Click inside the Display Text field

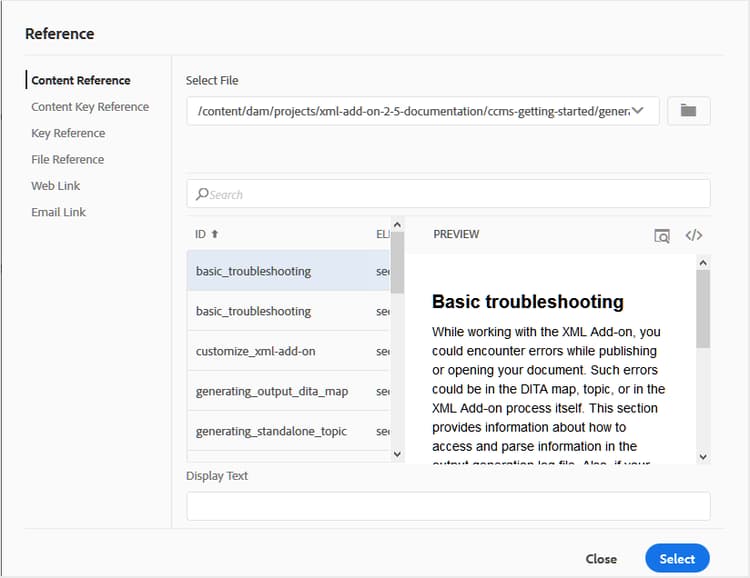[x=448, y=506]
